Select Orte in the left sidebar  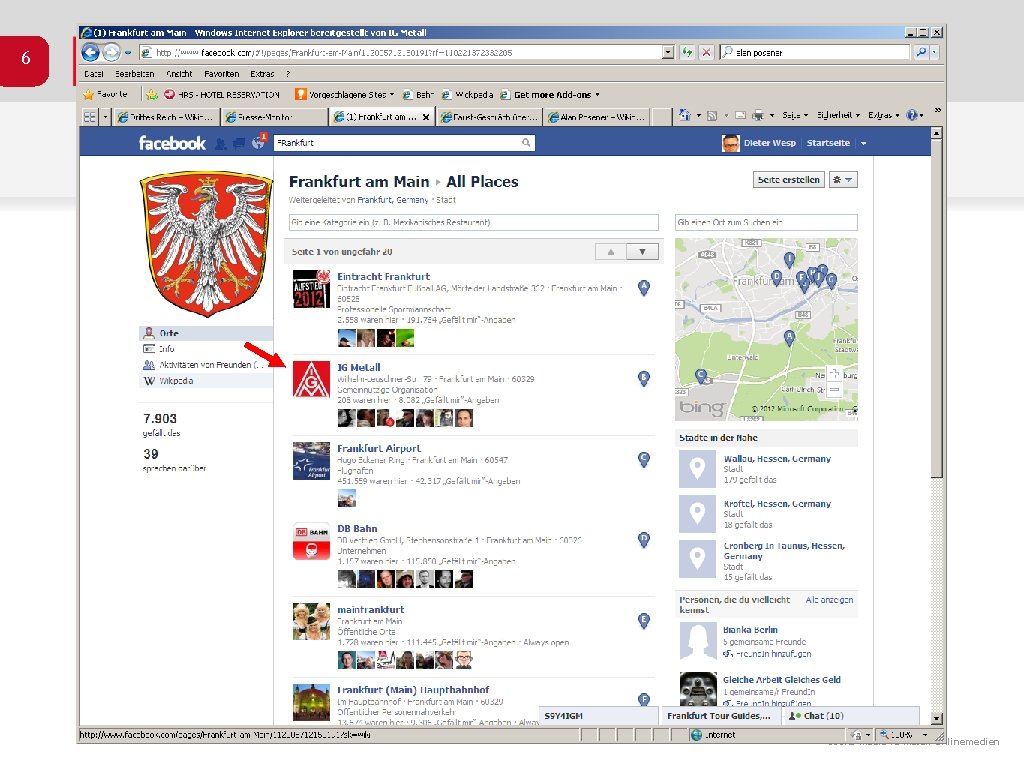pos(206,333)
